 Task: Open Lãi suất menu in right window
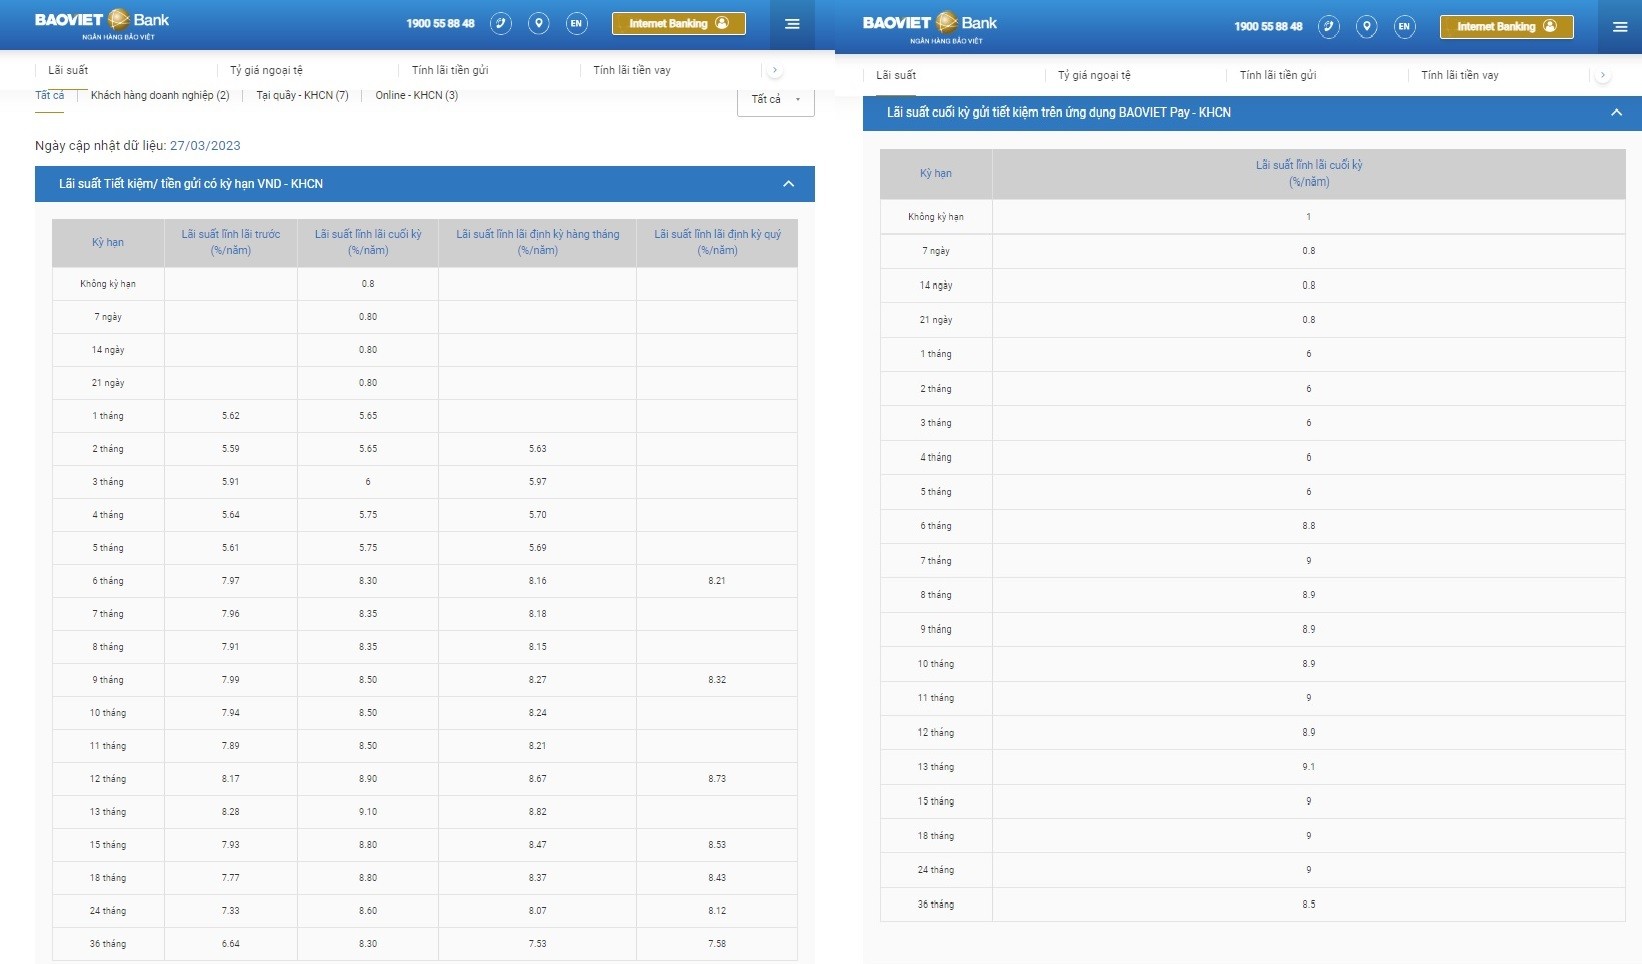[x=896, y=75]
